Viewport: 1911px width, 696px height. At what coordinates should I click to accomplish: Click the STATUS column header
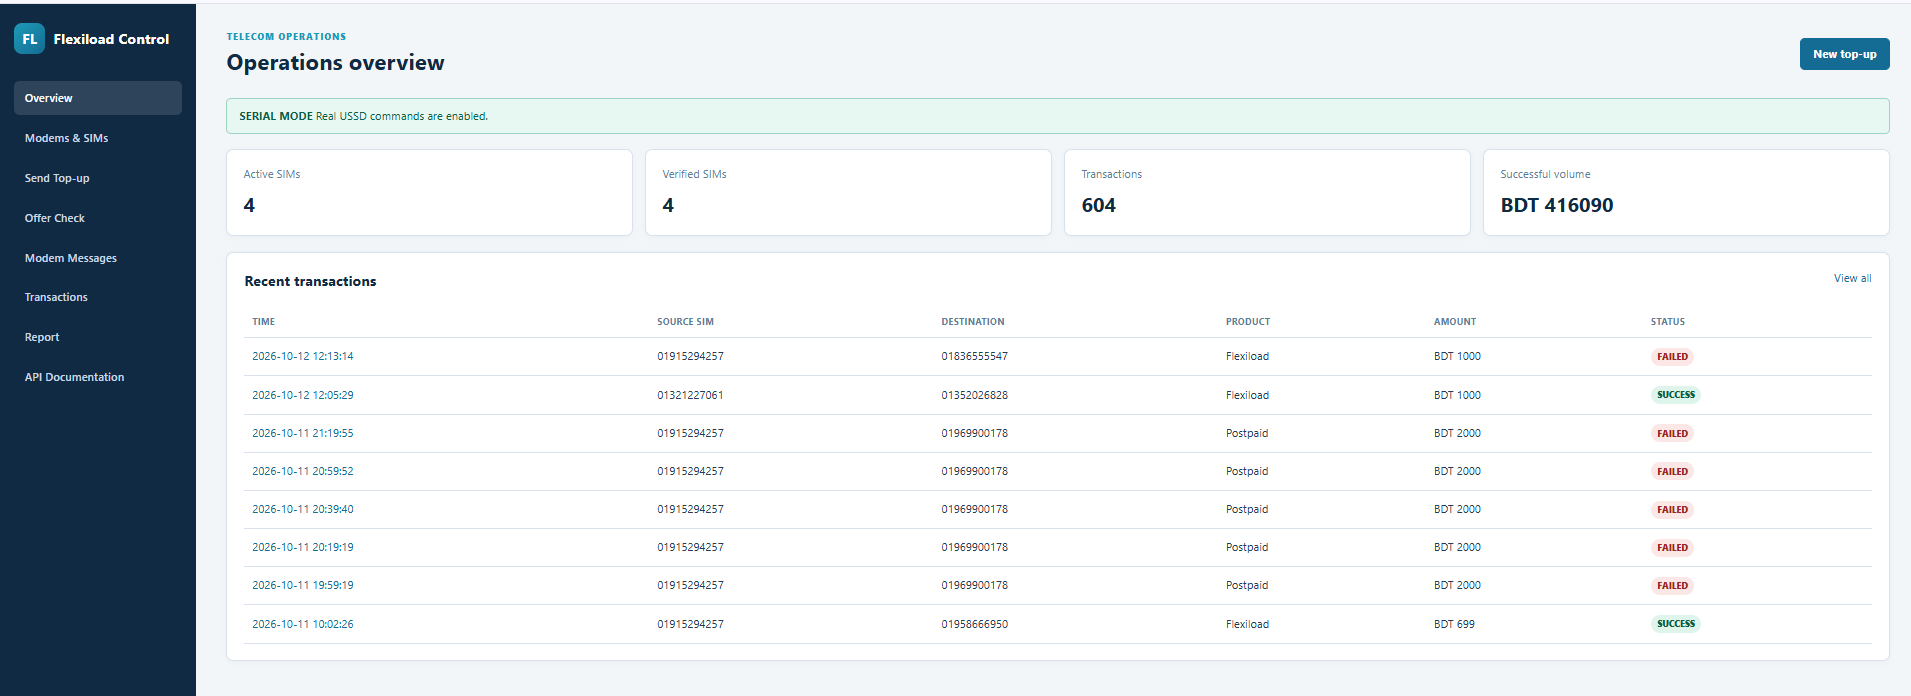[x=1667, y=322]
